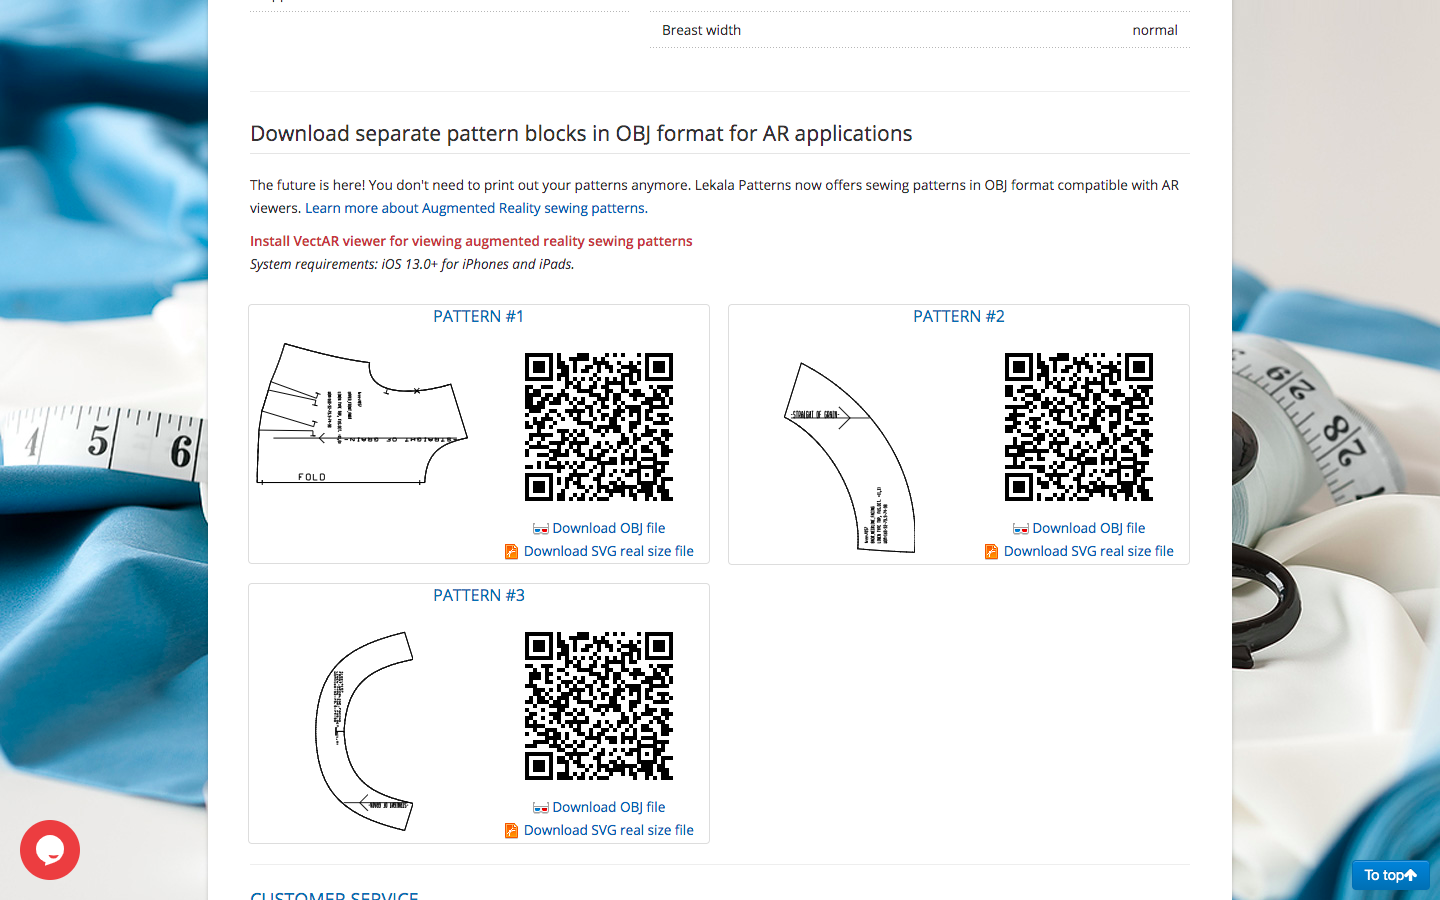Click the OBJ file icon for Pattern #3
The image size is (1440, 900).
(x=540, y=808)
